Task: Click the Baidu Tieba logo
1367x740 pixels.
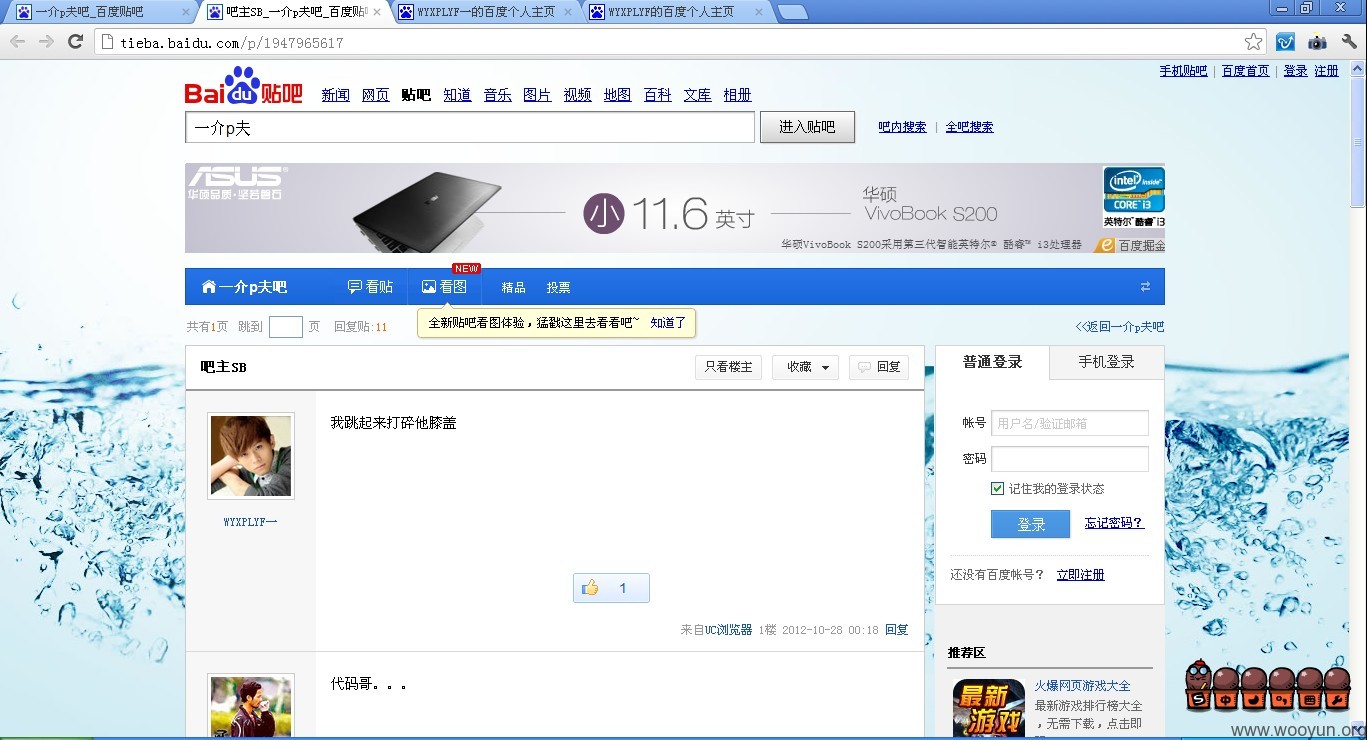Action: (243, 87)
